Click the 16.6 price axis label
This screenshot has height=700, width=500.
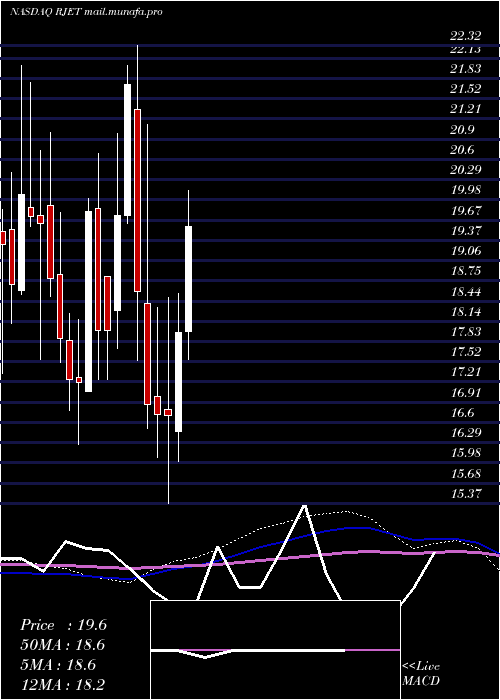(x=462, y=412)
